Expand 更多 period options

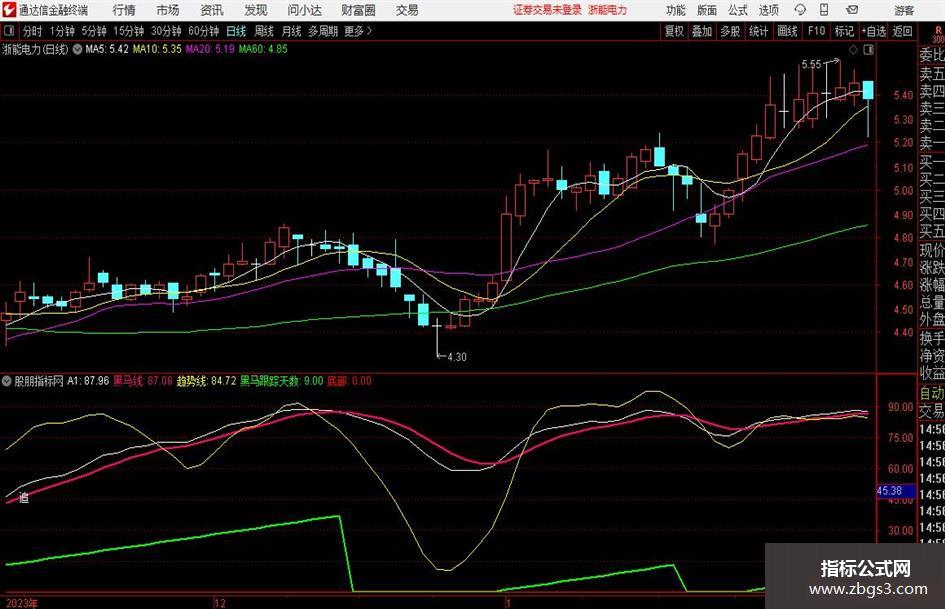pos(358,31)
